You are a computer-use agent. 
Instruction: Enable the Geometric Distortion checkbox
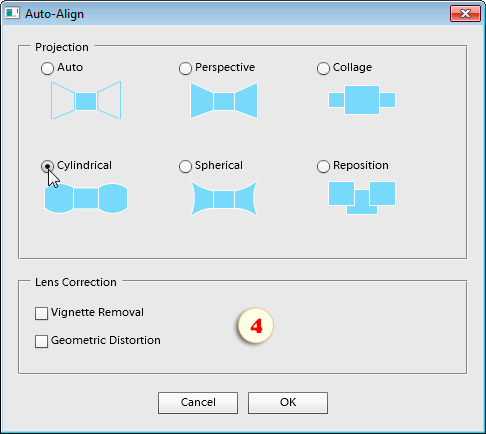pos(41,341)
